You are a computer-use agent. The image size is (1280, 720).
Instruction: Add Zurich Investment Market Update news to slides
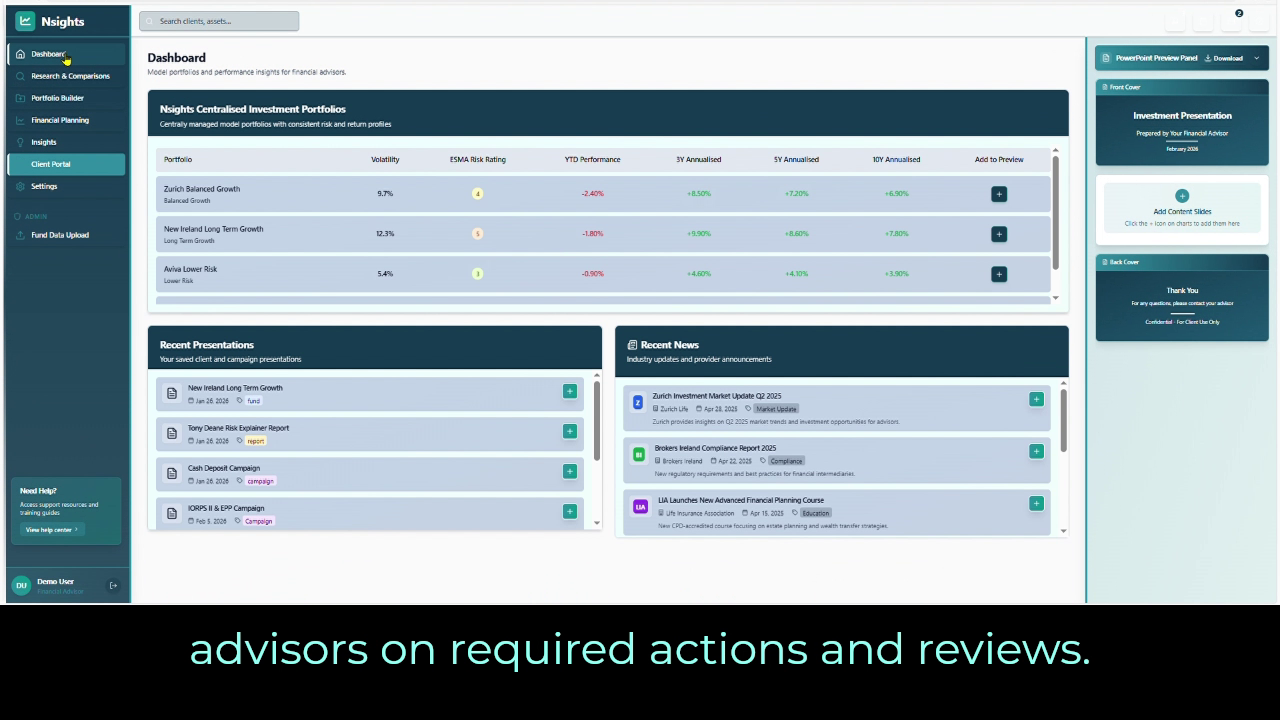(1036, 399)
